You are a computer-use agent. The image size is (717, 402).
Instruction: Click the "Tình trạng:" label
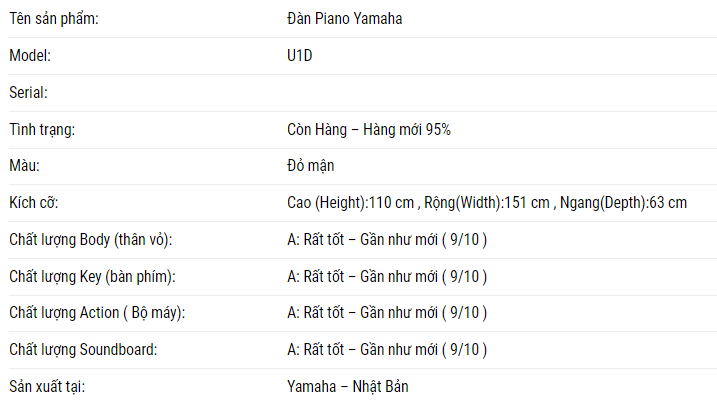click(42, 130)
